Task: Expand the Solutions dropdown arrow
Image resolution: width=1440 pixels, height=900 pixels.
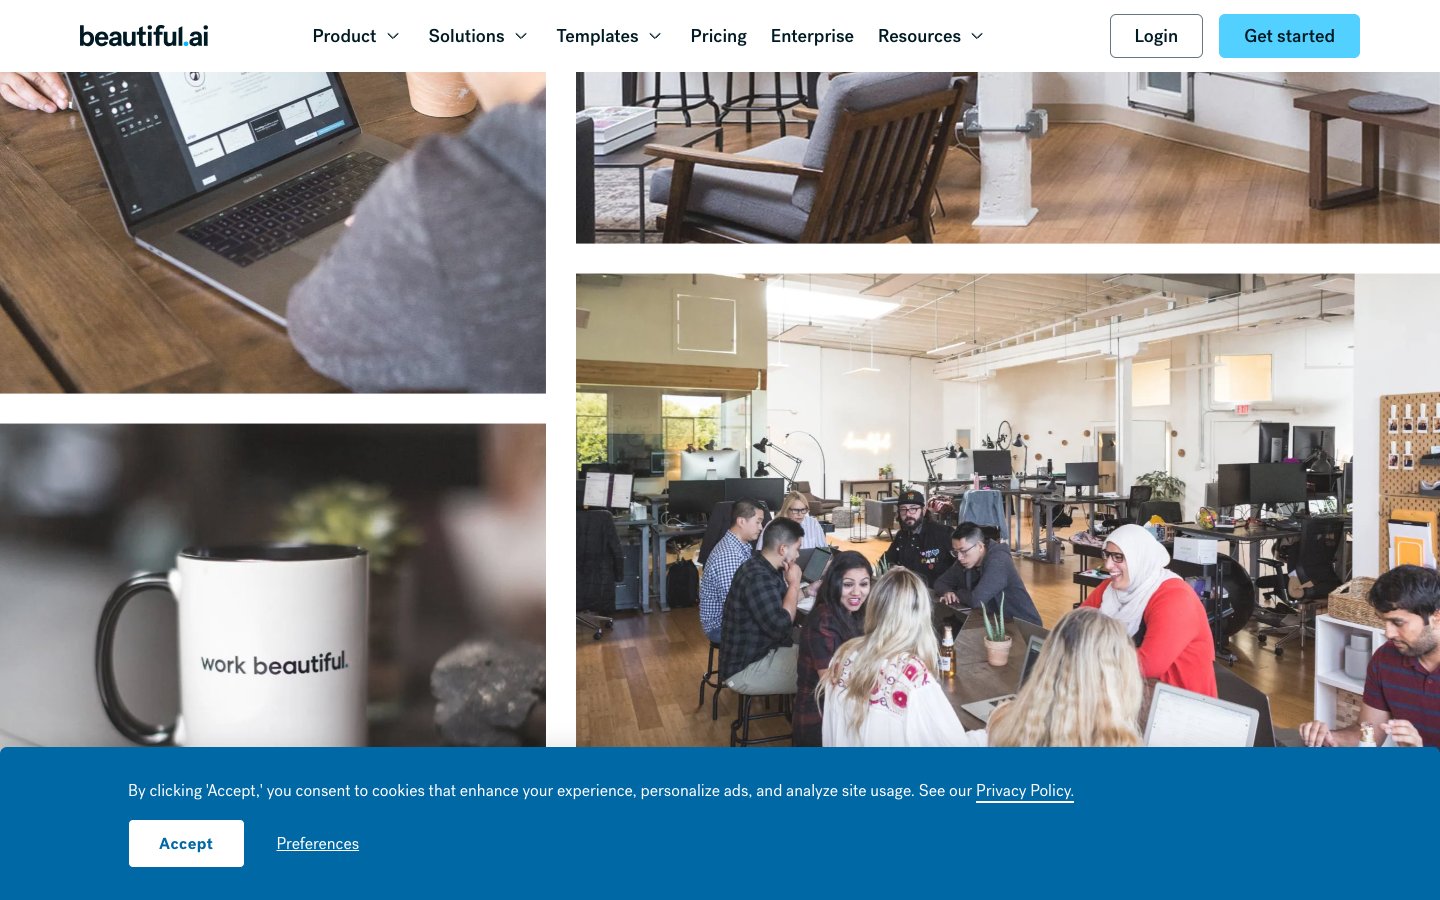Action: 521,36
